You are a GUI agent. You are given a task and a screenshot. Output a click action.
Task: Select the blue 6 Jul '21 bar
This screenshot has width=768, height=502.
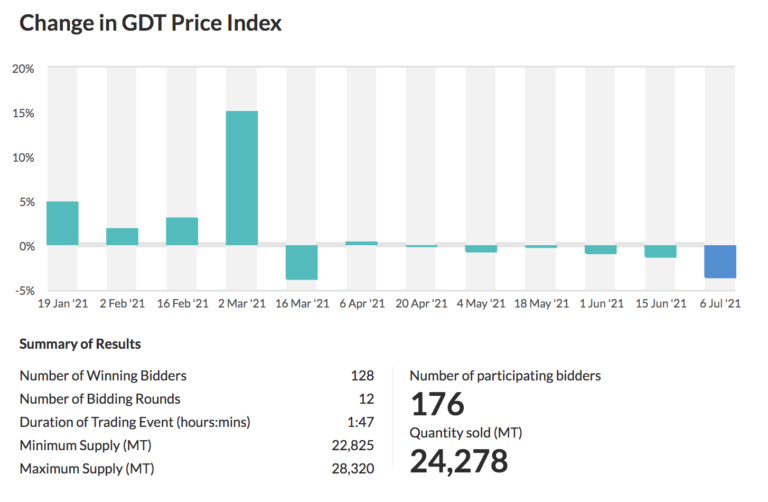(720, 261)
